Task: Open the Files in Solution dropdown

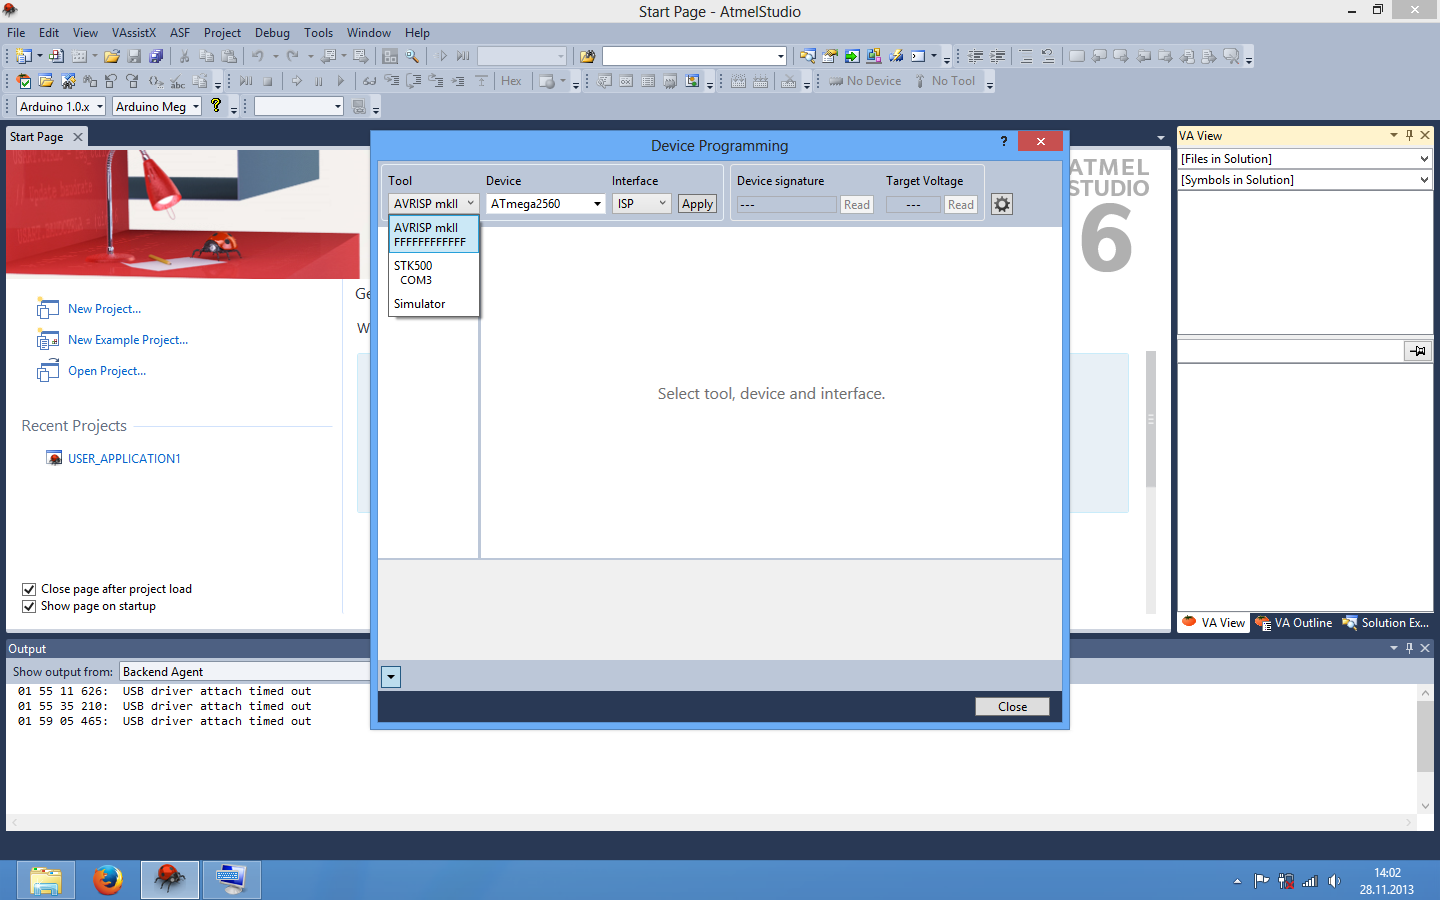Action: [x=1305, y=159]
